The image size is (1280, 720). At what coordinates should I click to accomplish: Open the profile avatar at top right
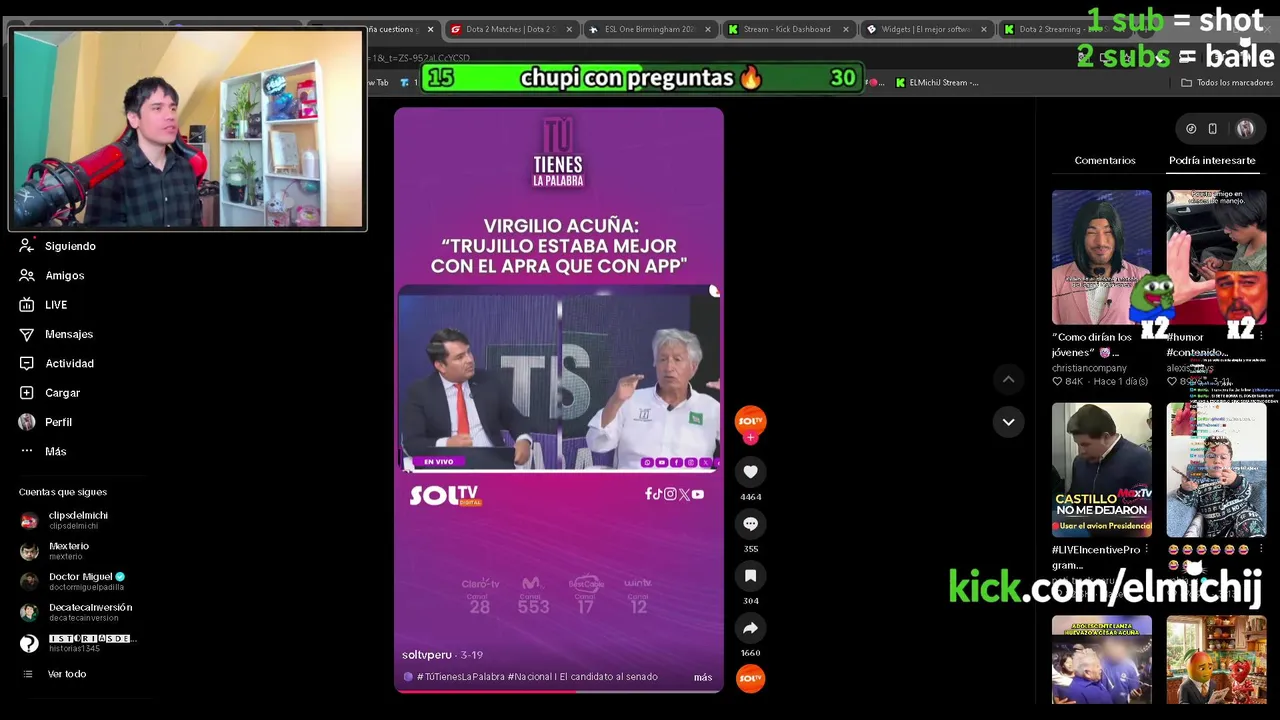1245,129
